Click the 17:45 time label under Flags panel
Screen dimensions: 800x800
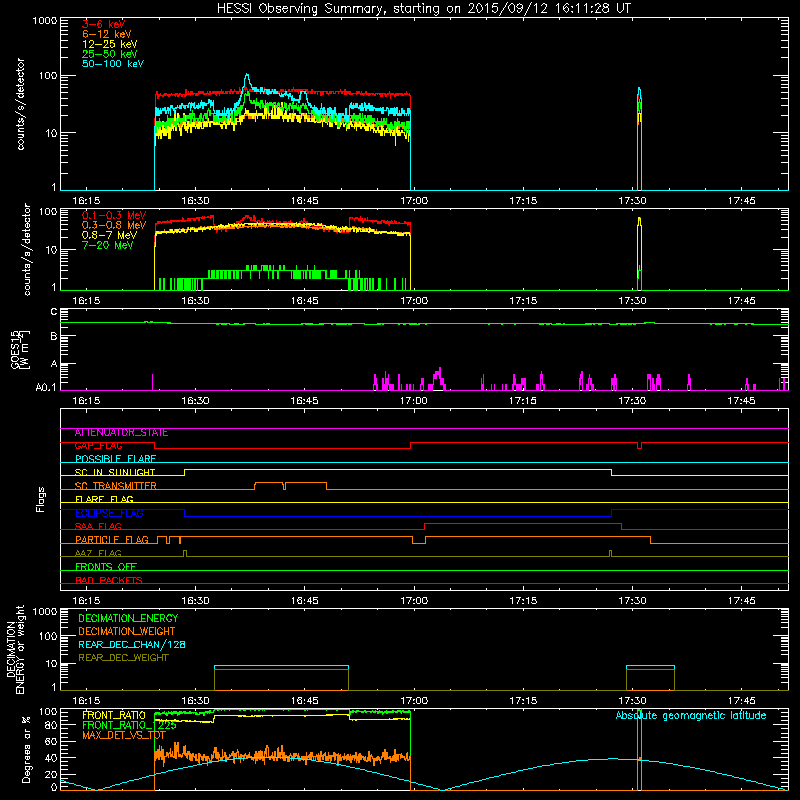tap(741, 601)
